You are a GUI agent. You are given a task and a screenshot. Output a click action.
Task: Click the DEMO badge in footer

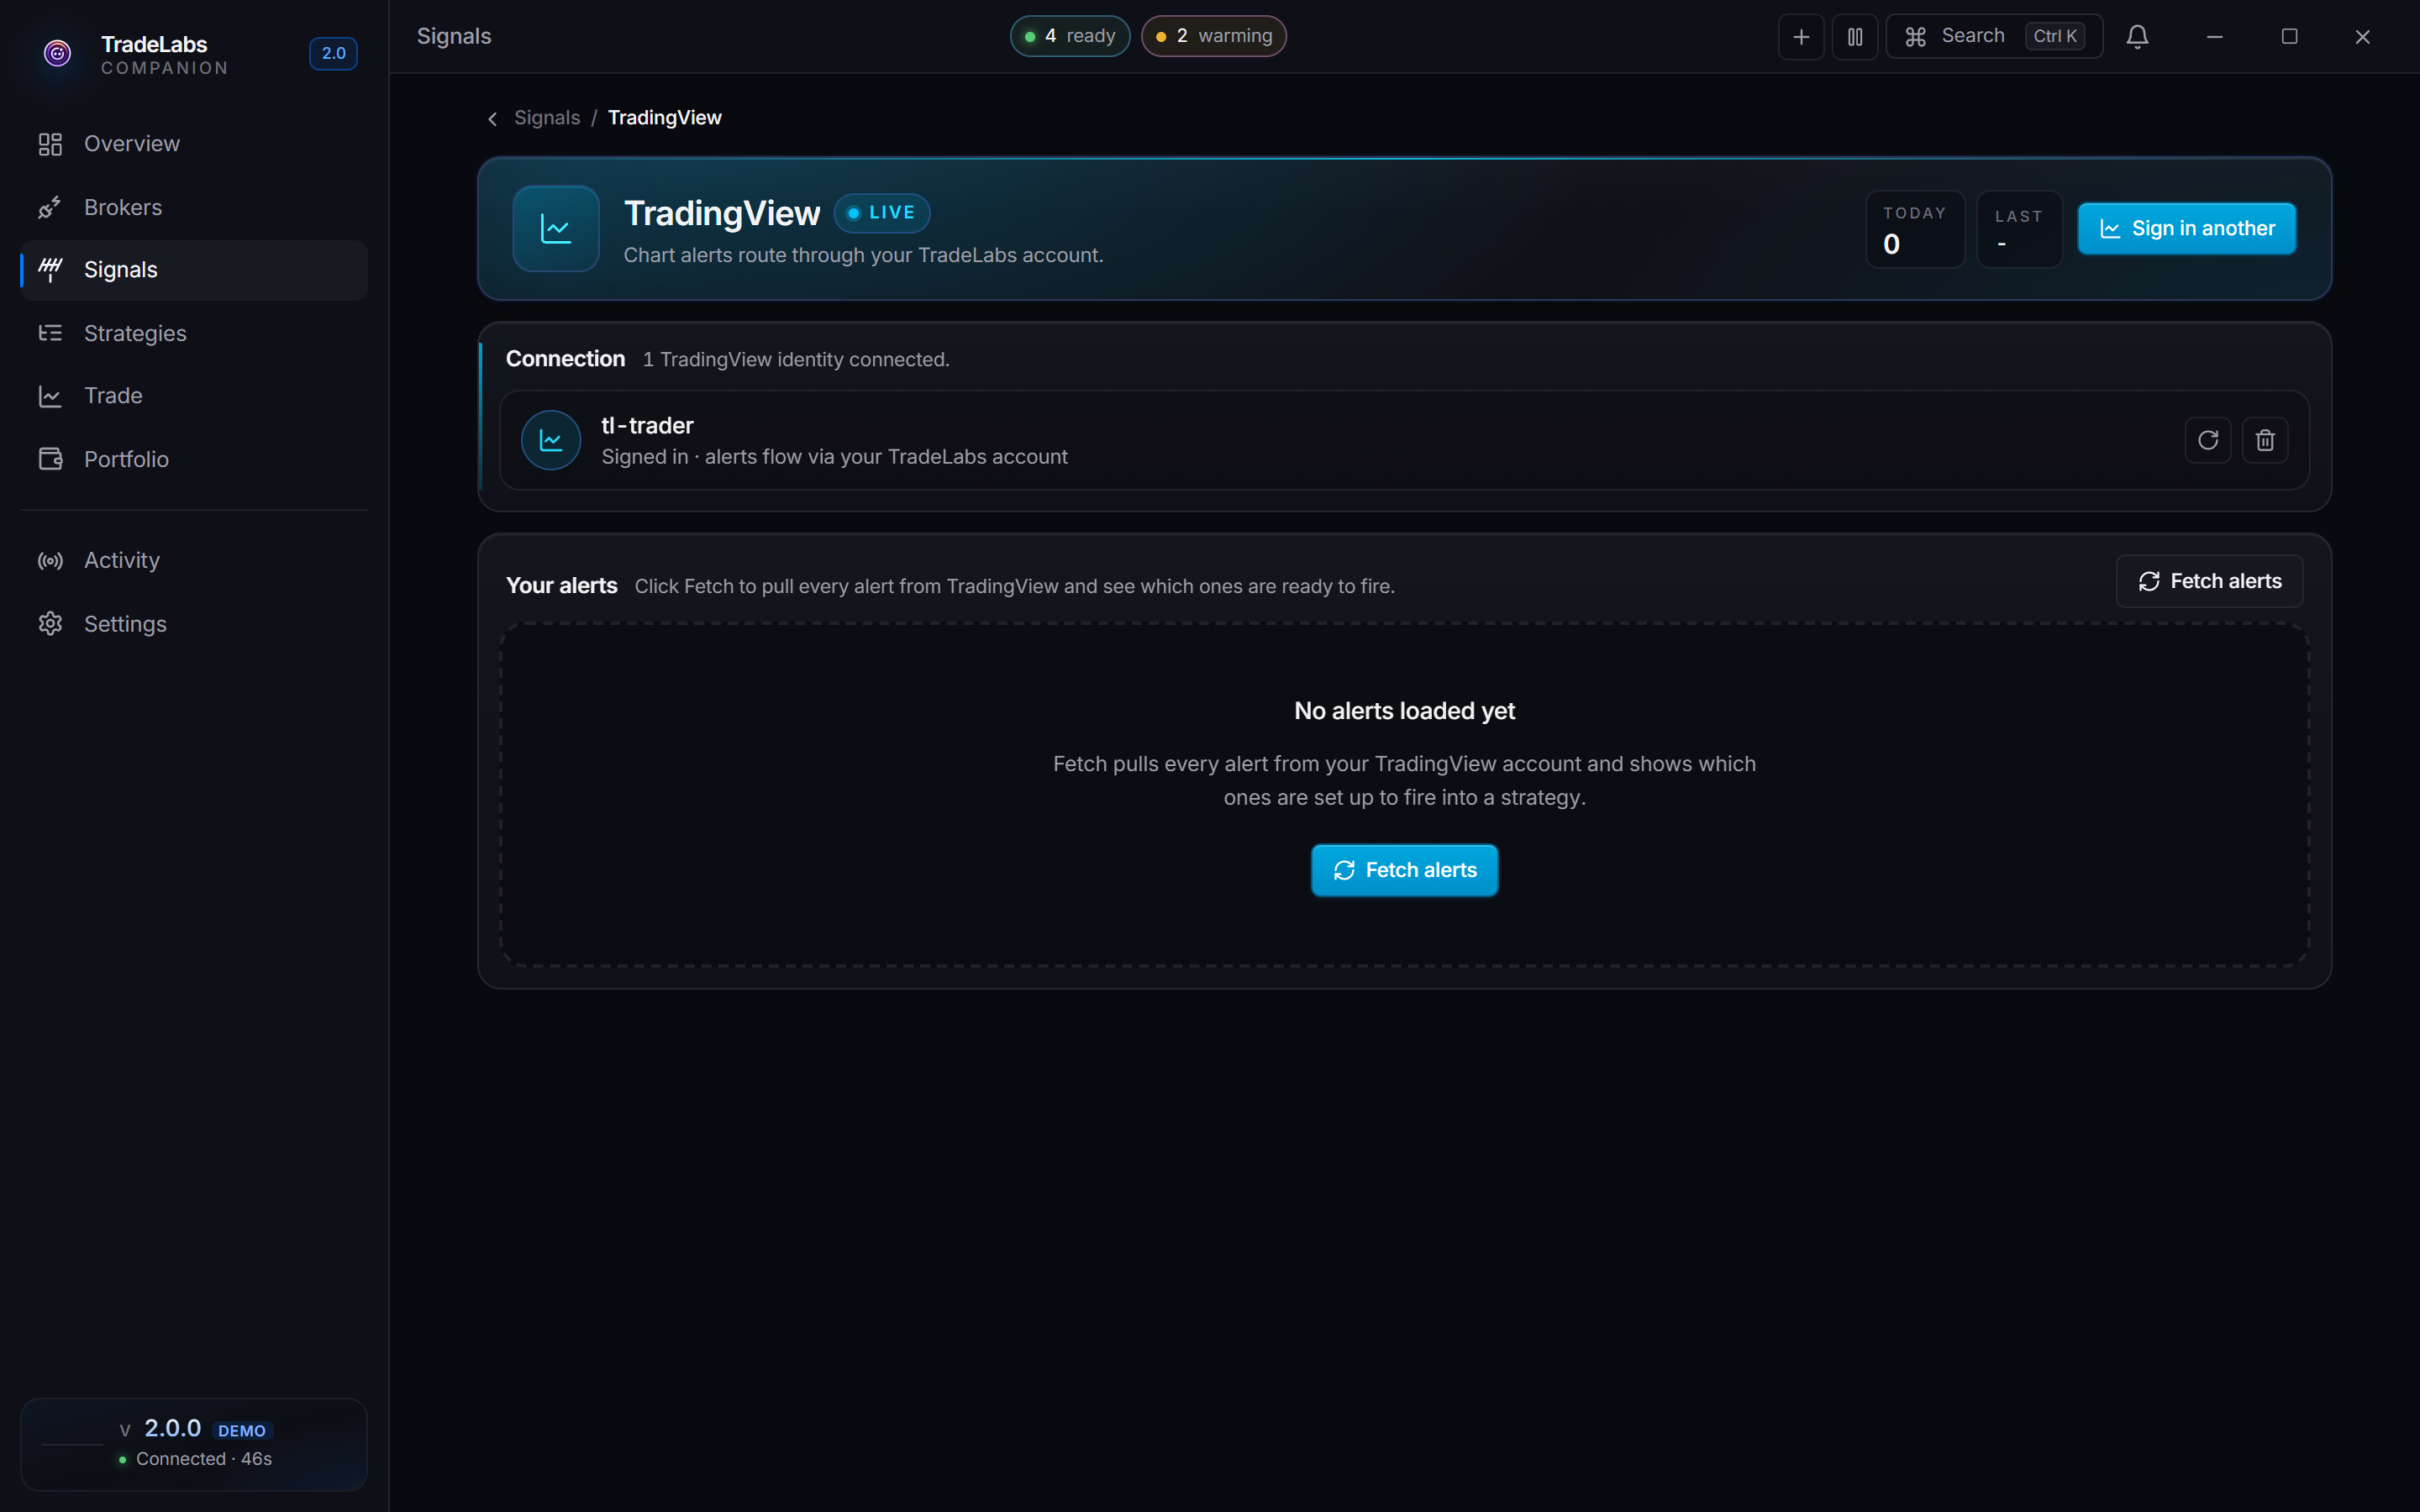[x=242, y=1431]
